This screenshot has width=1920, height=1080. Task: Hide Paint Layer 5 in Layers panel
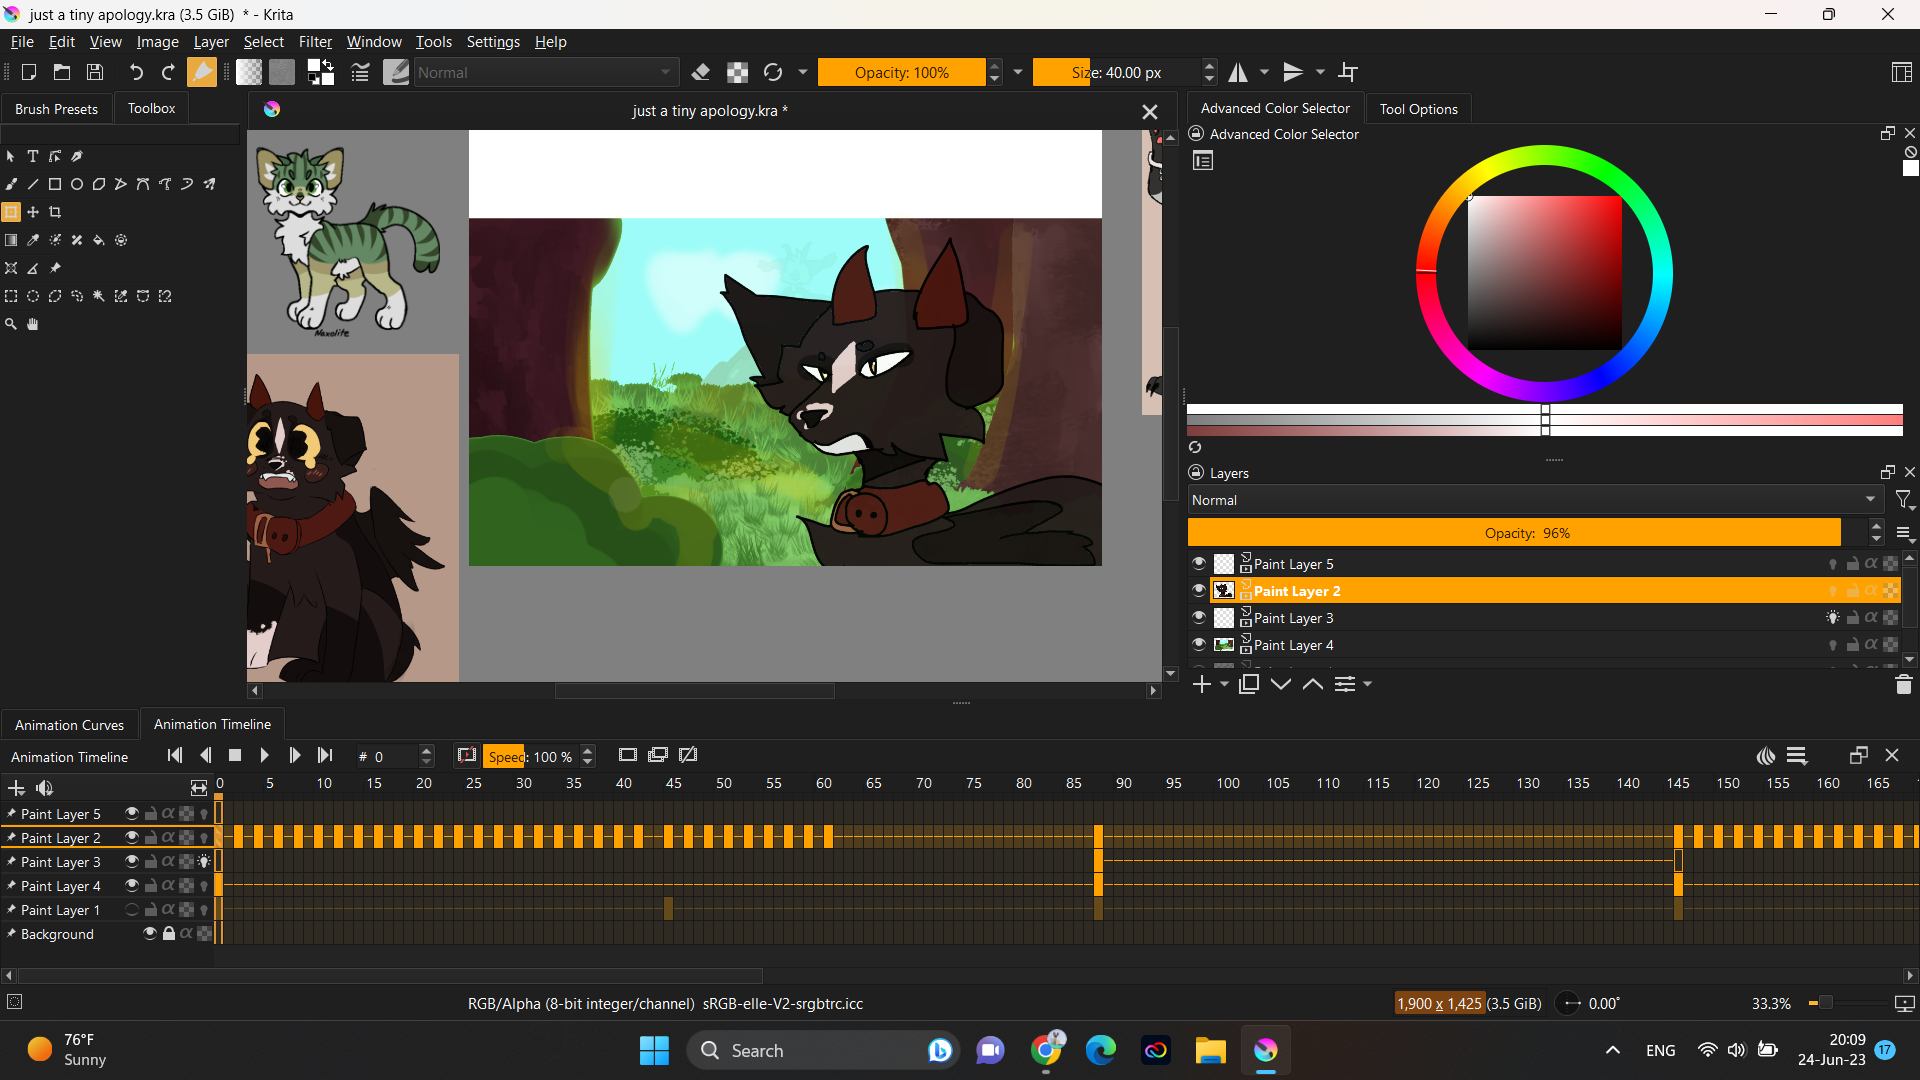click(x=1199, y=564)
